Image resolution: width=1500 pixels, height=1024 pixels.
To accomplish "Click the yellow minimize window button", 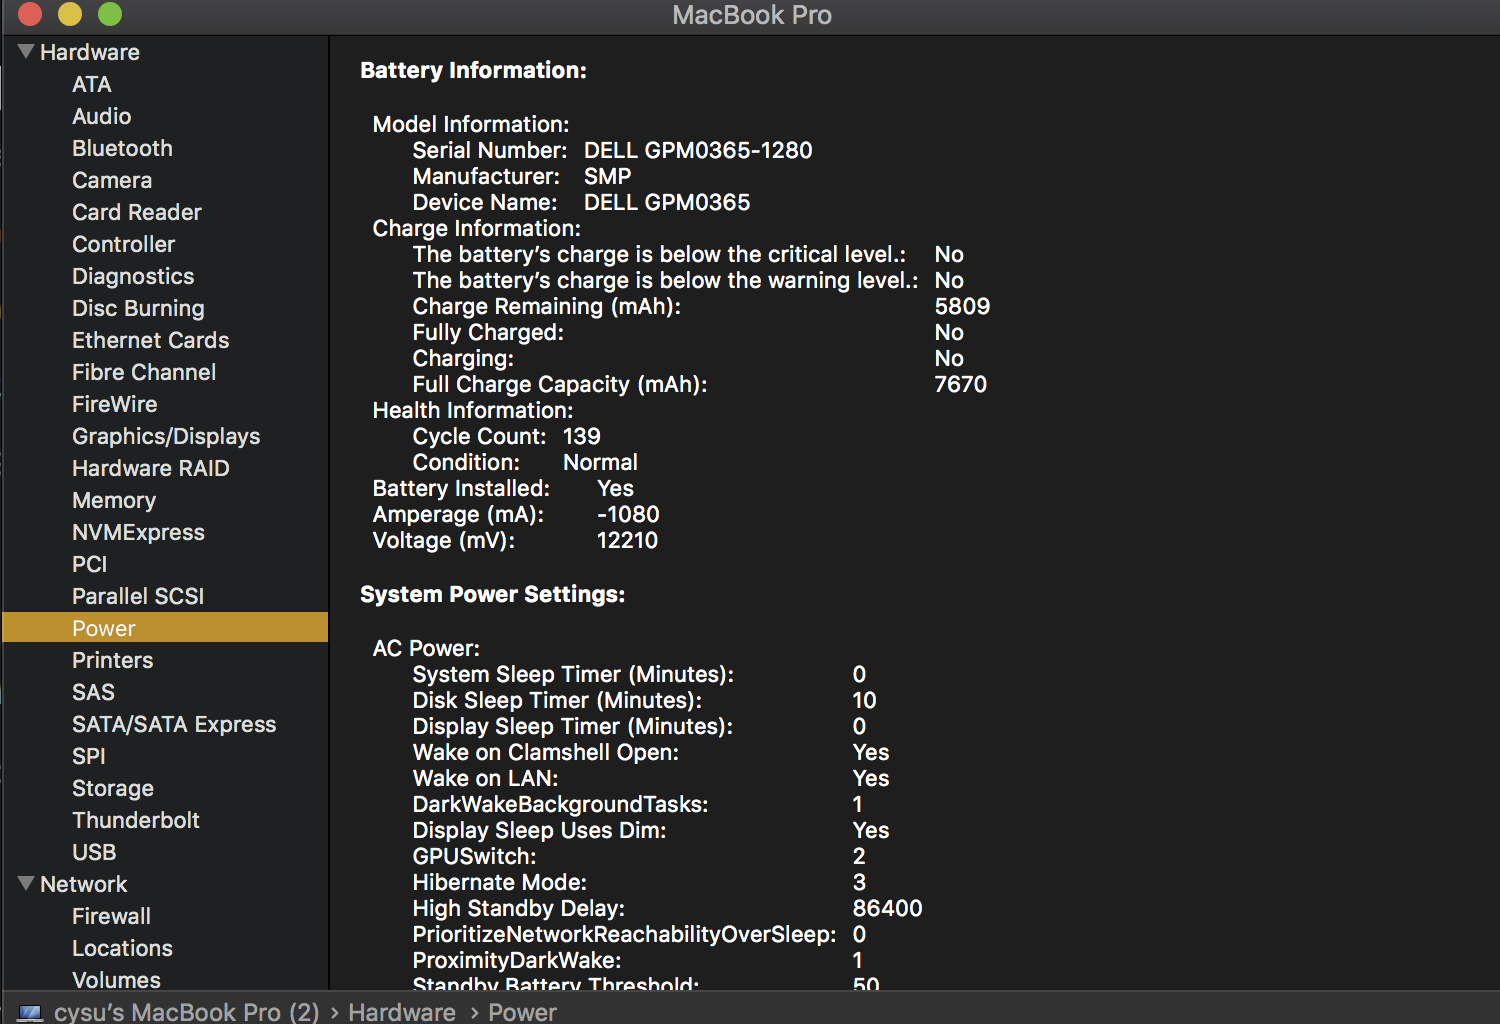I will pyautogui.click(x=70, y=14).
